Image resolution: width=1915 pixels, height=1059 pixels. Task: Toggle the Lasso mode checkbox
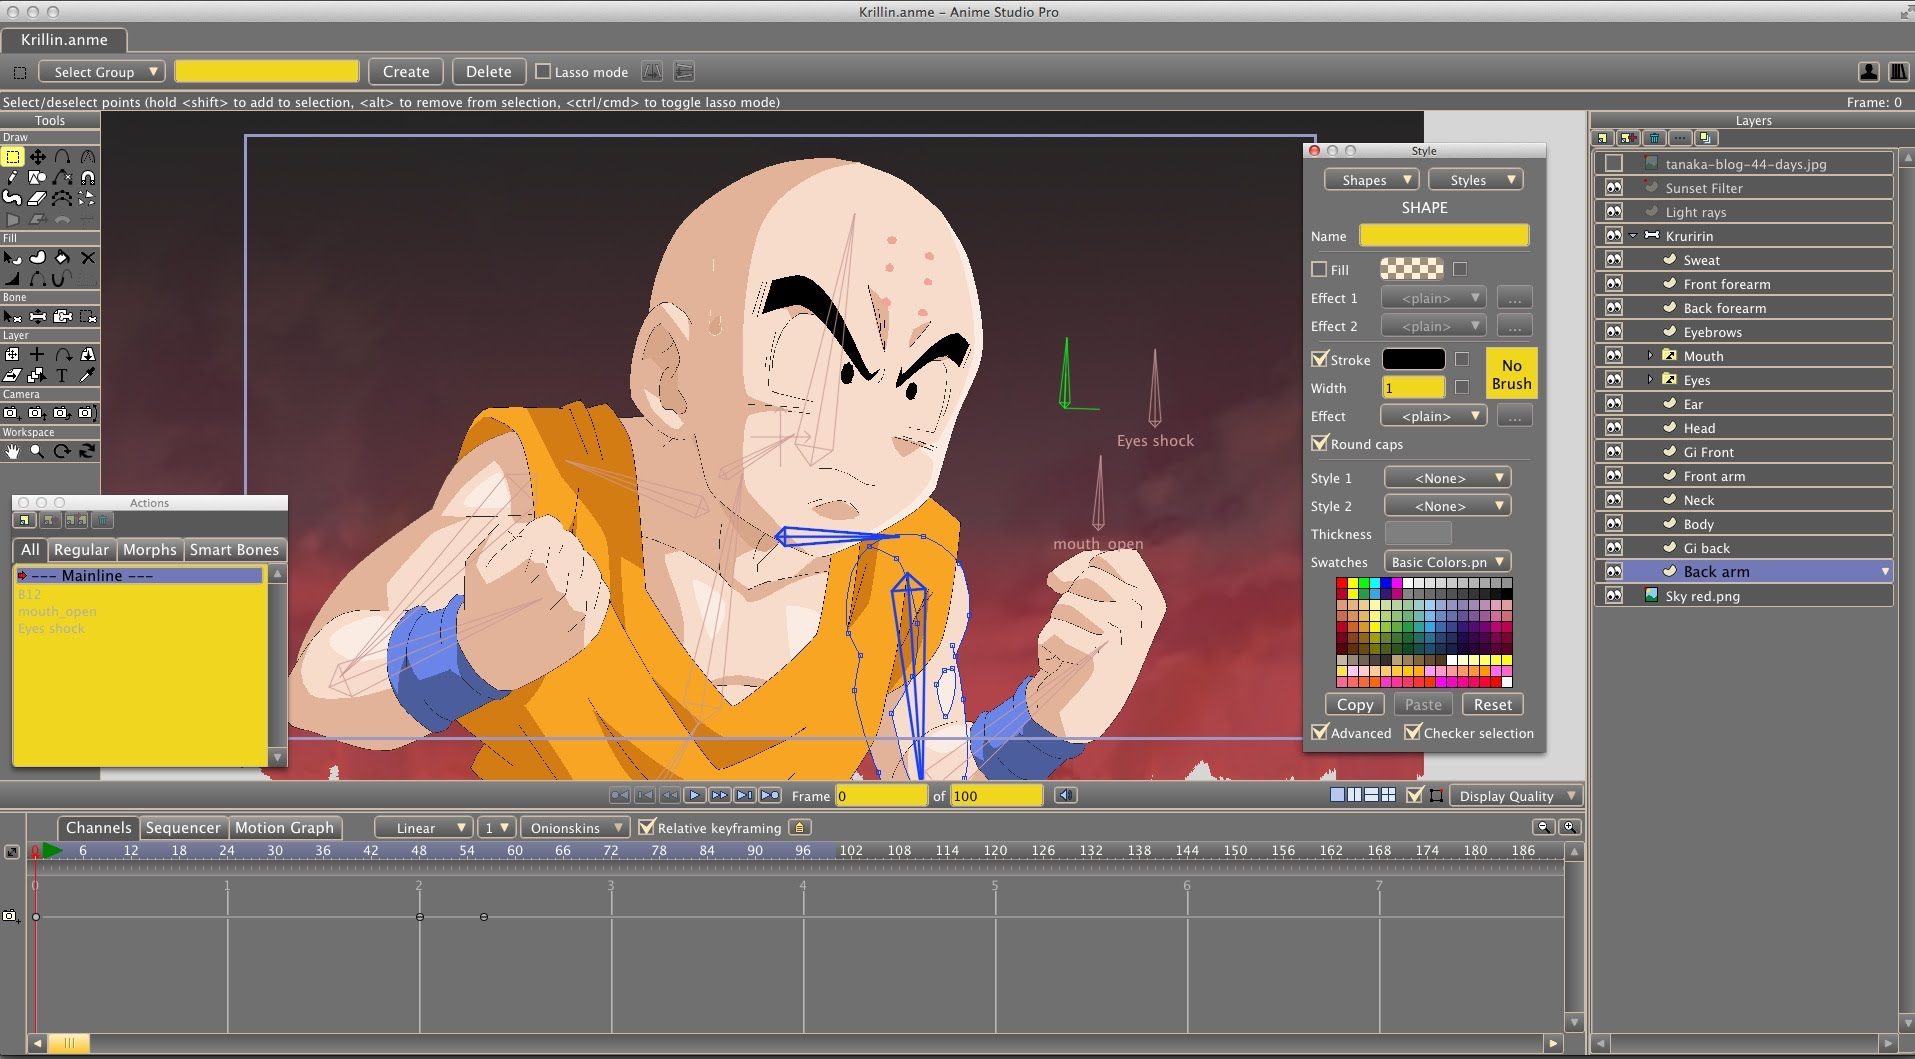point(543,72)
